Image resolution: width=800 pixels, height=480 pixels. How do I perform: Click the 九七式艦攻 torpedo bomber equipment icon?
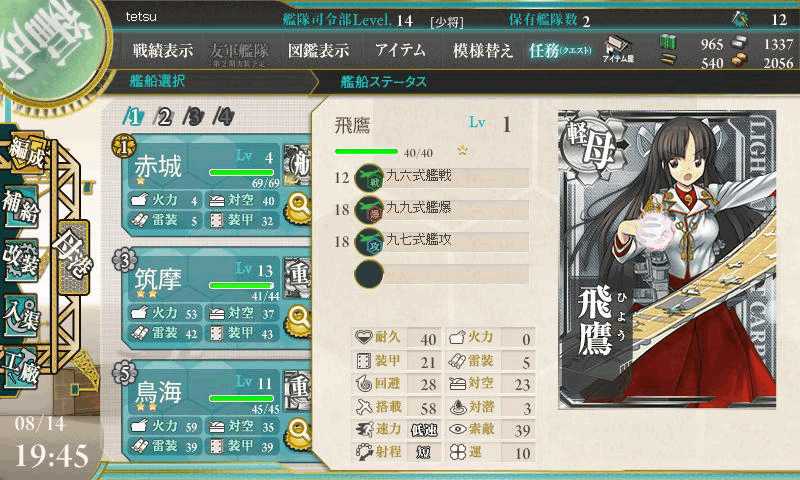[369, 241]
